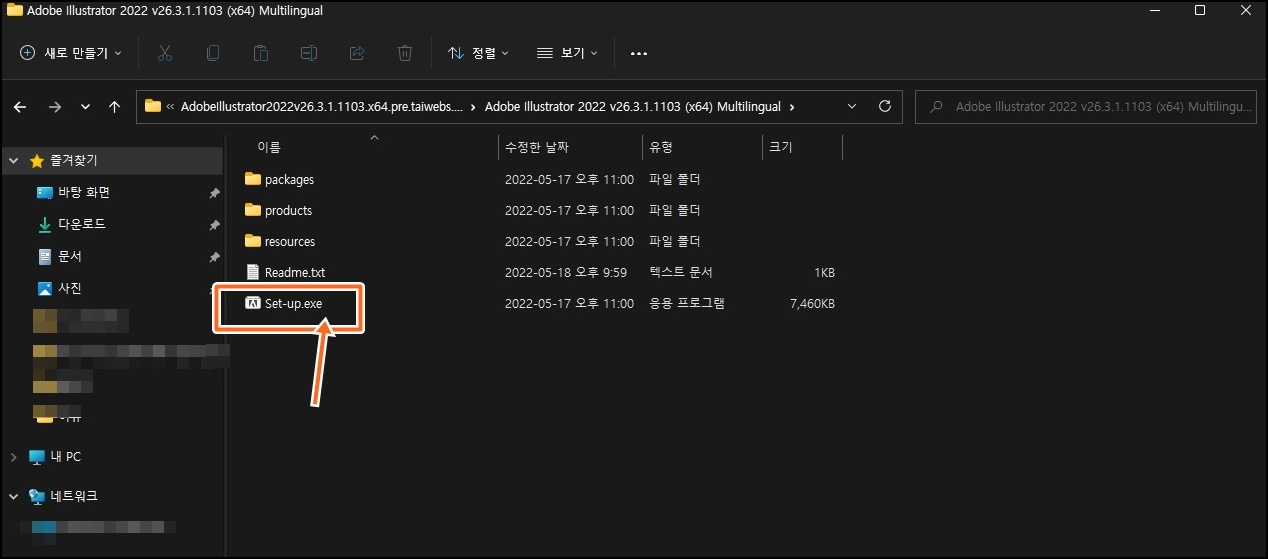The height and width of the screenshot is (559, 1268).
Task: Click the 다운로드 download arrow icon
Action: [x=45, y=225]
